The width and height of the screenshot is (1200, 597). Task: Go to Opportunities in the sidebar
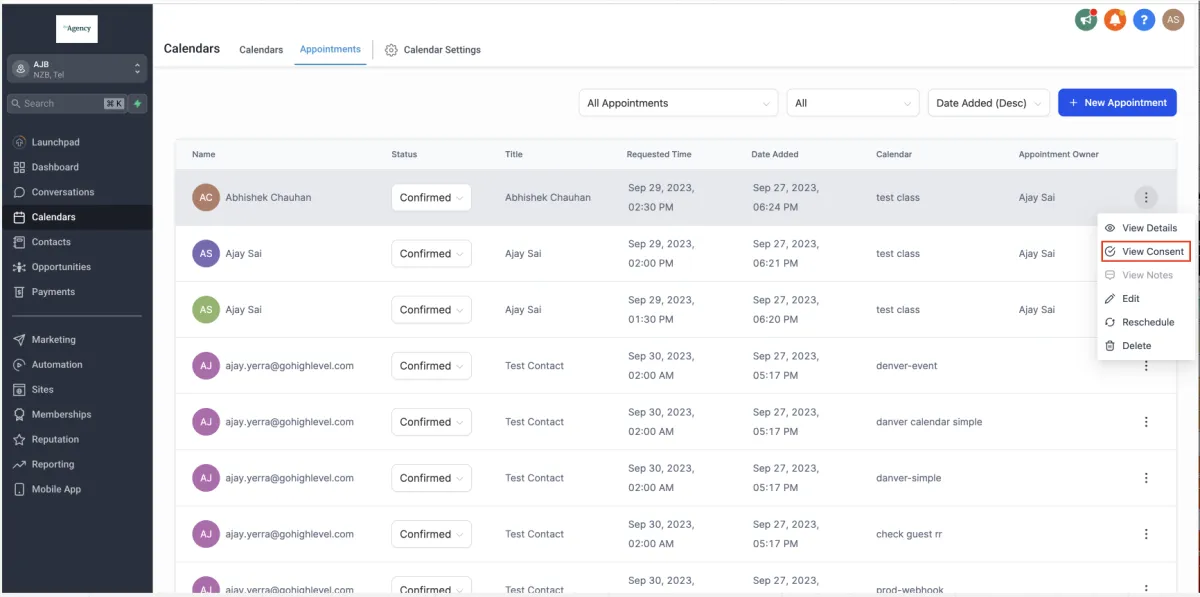coord(61,267)
